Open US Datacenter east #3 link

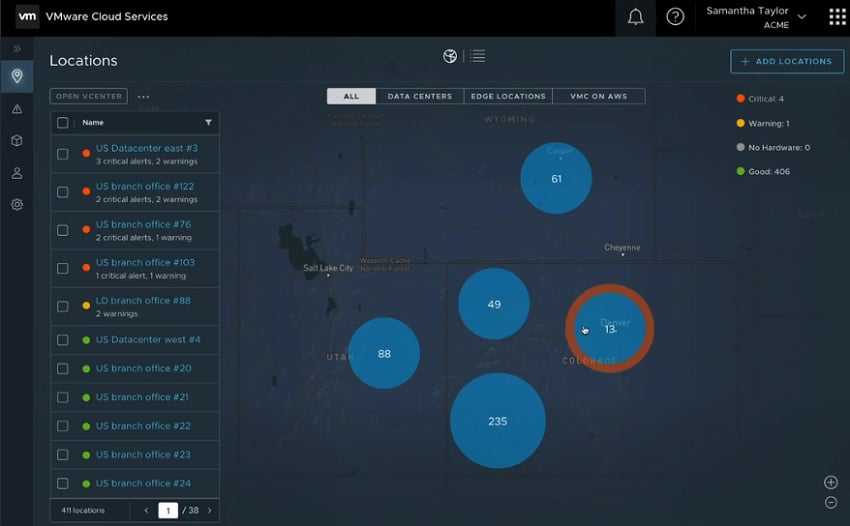tap(147, 148)
